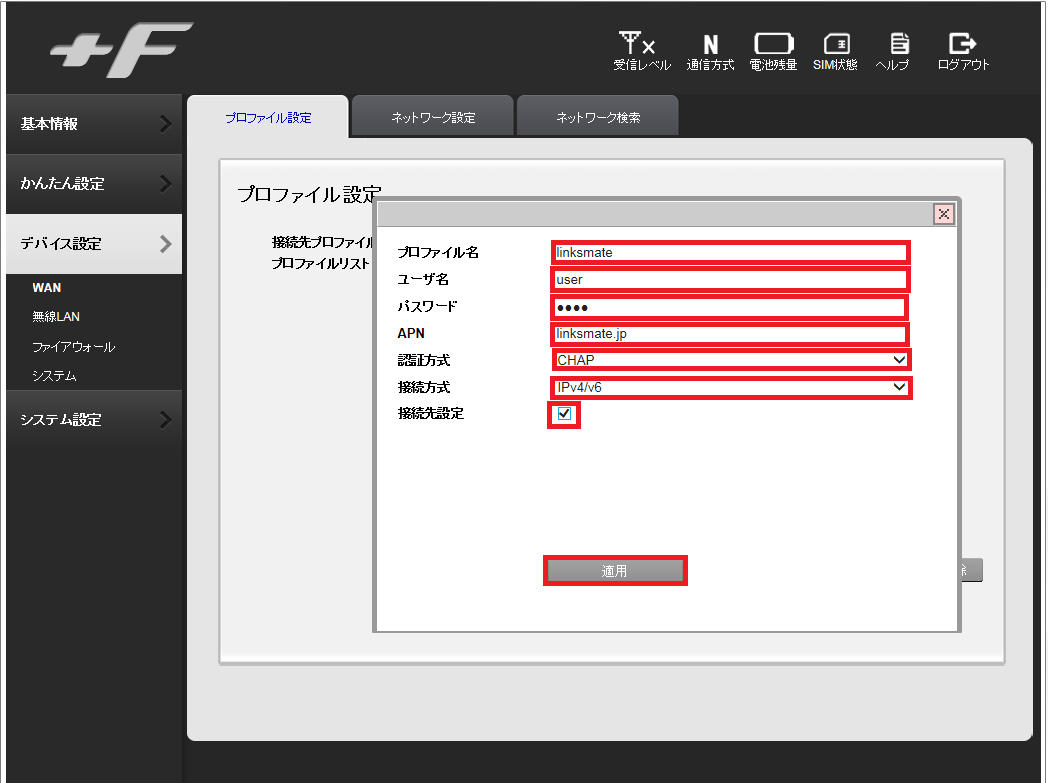The height and width of the screenshot is (783, 1048).
Task: Click the プロファイル名 field containing linksmate
Action: [731, 253]
